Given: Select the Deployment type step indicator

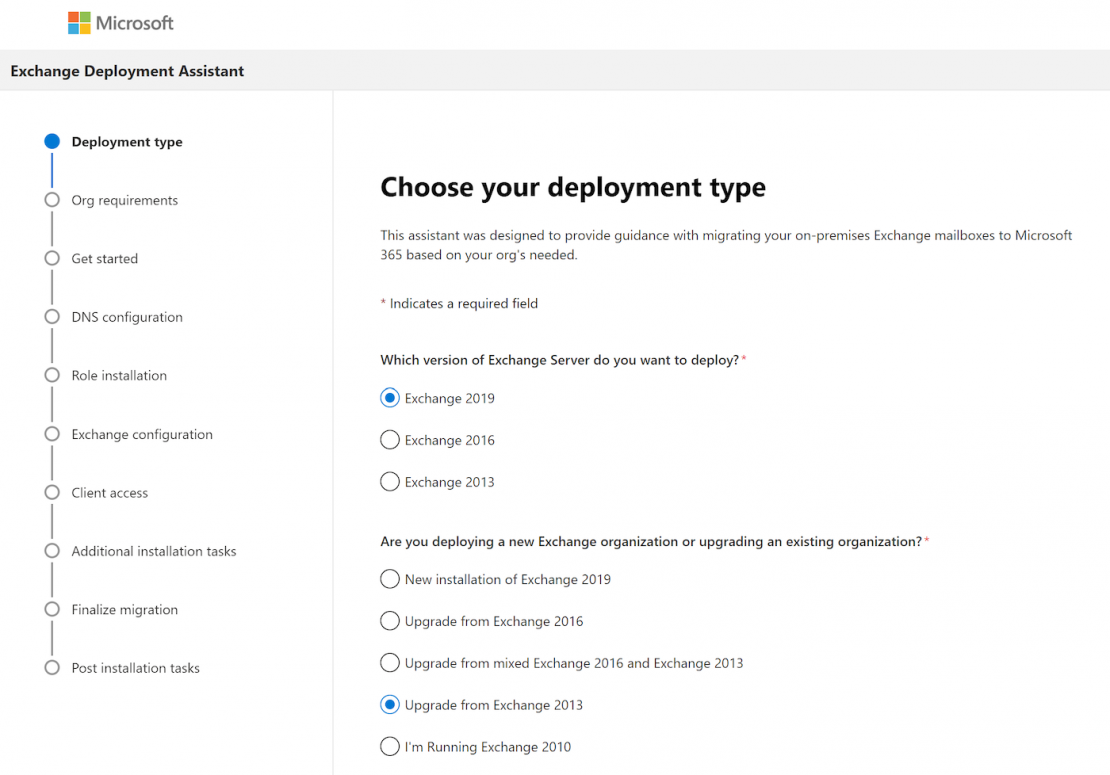Looking at the screenshot, I should click(51, 141).
